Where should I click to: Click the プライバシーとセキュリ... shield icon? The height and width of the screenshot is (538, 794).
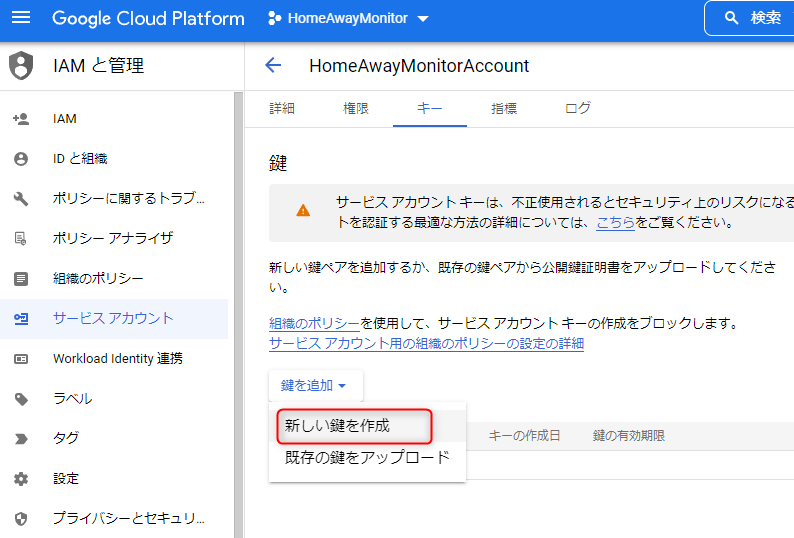pos(21,519)
